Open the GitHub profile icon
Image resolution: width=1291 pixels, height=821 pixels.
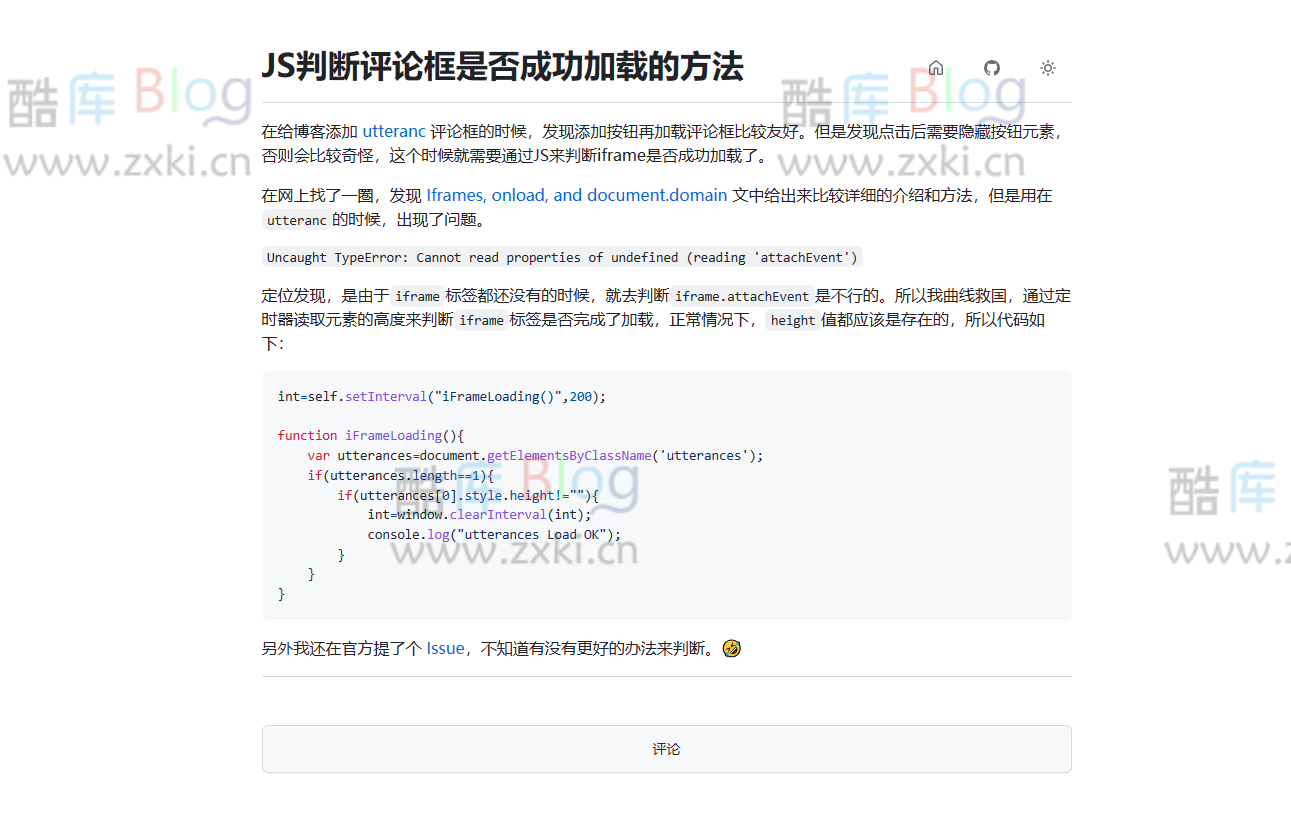click(991, 68)
